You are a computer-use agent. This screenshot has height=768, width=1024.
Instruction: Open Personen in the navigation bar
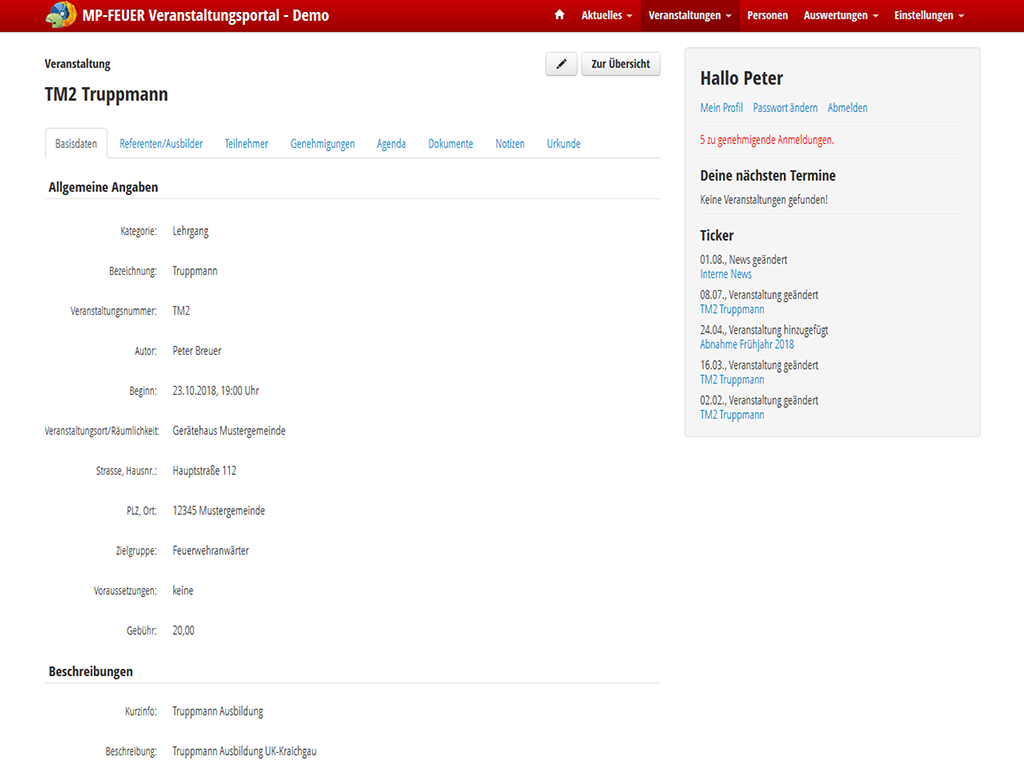click(x=767, y=16)
